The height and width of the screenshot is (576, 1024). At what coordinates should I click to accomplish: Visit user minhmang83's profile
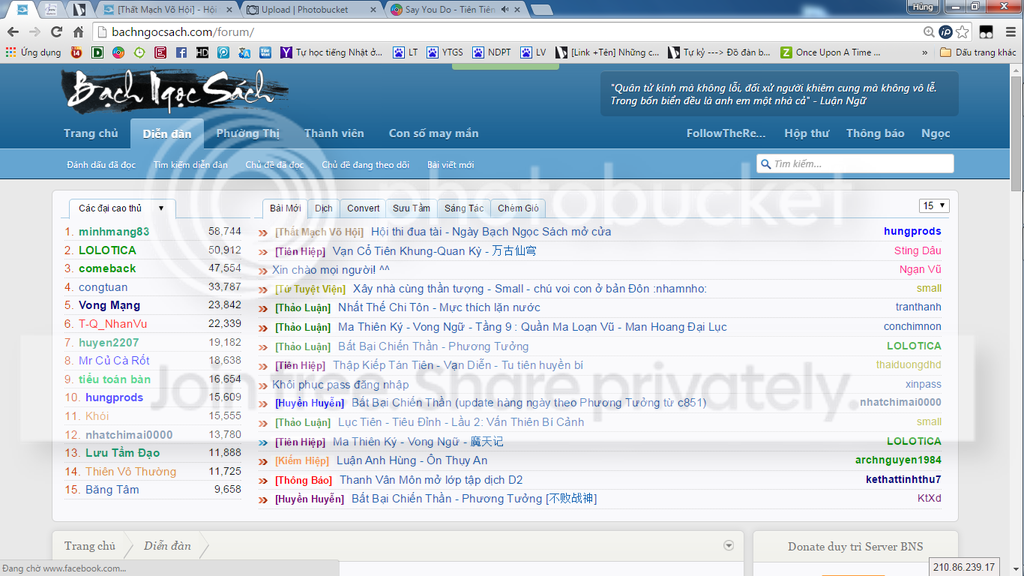113,231
